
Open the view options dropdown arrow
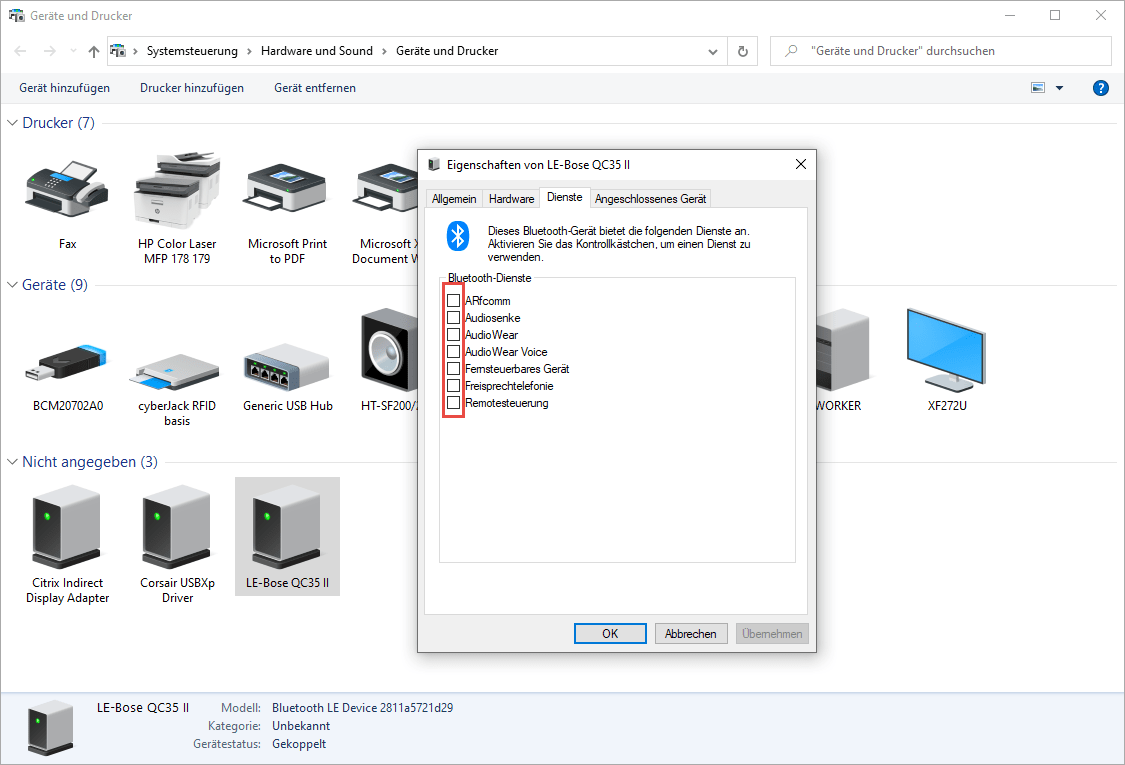(x=1059, y=88)
